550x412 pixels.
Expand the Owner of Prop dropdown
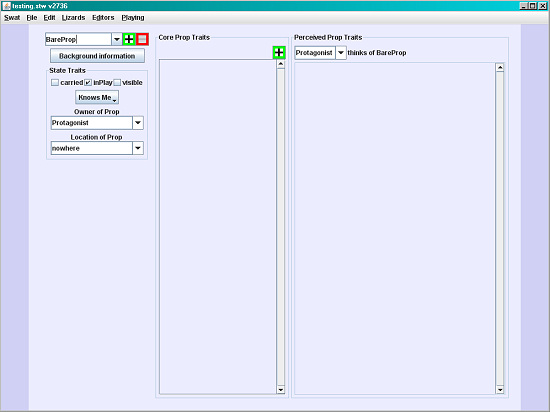[138, 123]
